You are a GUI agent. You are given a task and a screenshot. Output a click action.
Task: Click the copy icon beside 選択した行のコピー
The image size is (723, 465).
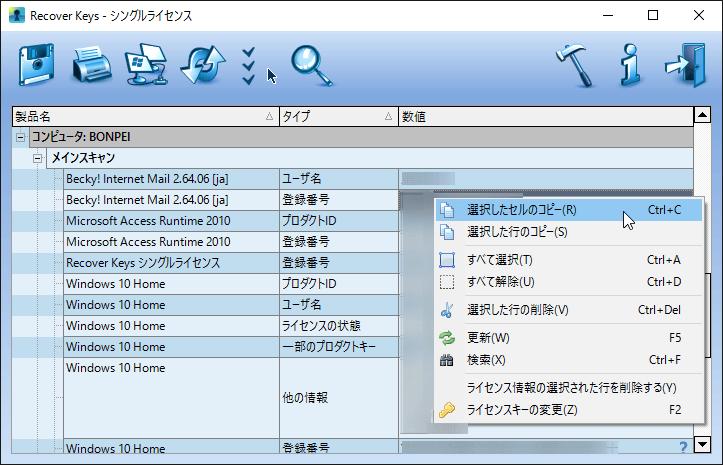click(x=446, y=232)
